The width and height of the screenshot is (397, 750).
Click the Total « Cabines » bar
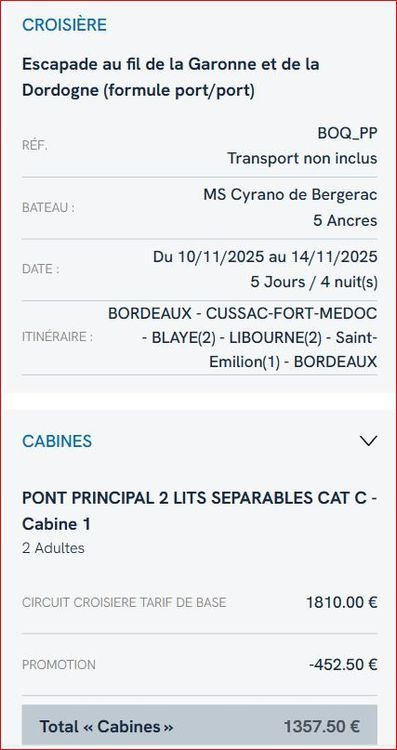pos(199,727)
